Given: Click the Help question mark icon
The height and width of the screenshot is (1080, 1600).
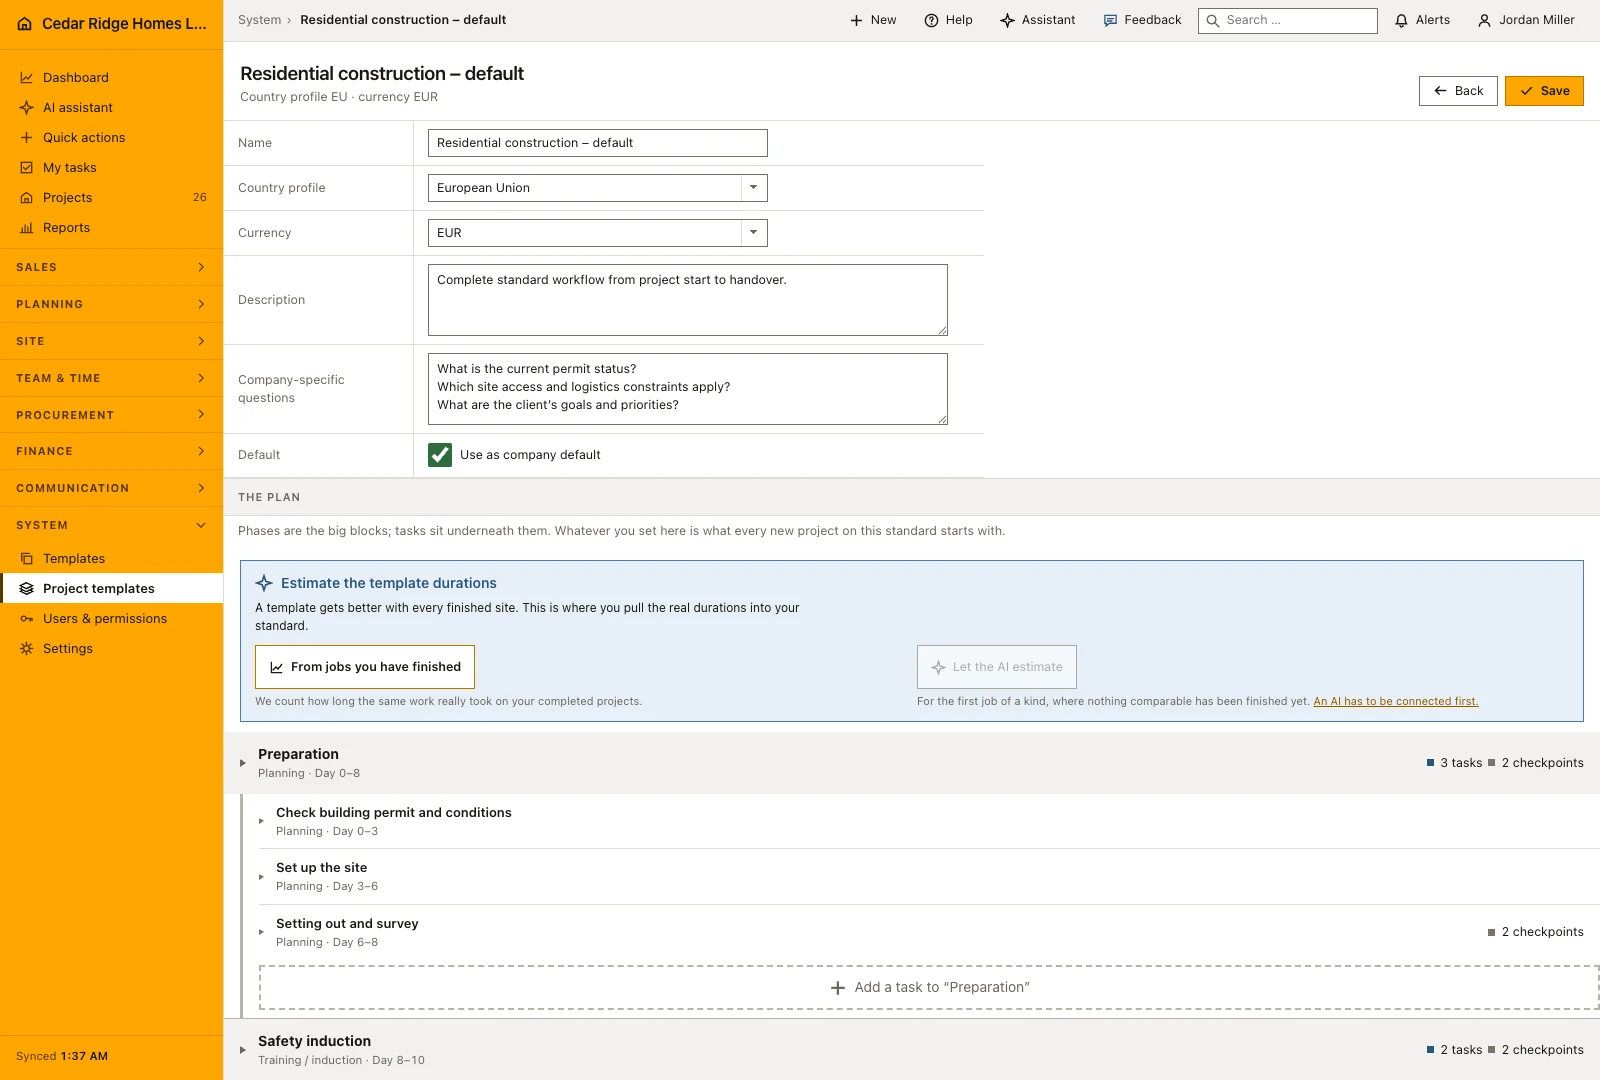Looking at the screenshot, I should 931,21.
